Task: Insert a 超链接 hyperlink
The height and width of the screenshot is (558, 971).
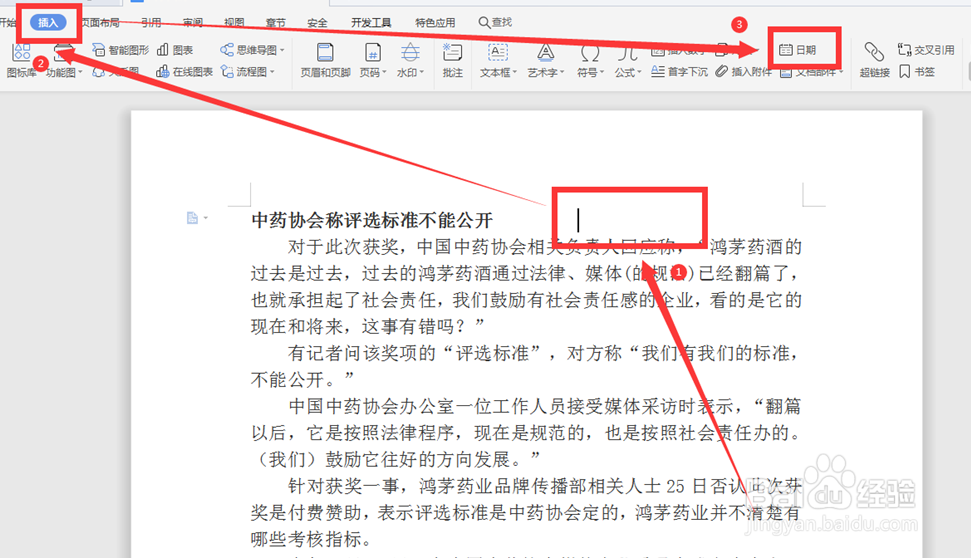Action: (874, 61)
